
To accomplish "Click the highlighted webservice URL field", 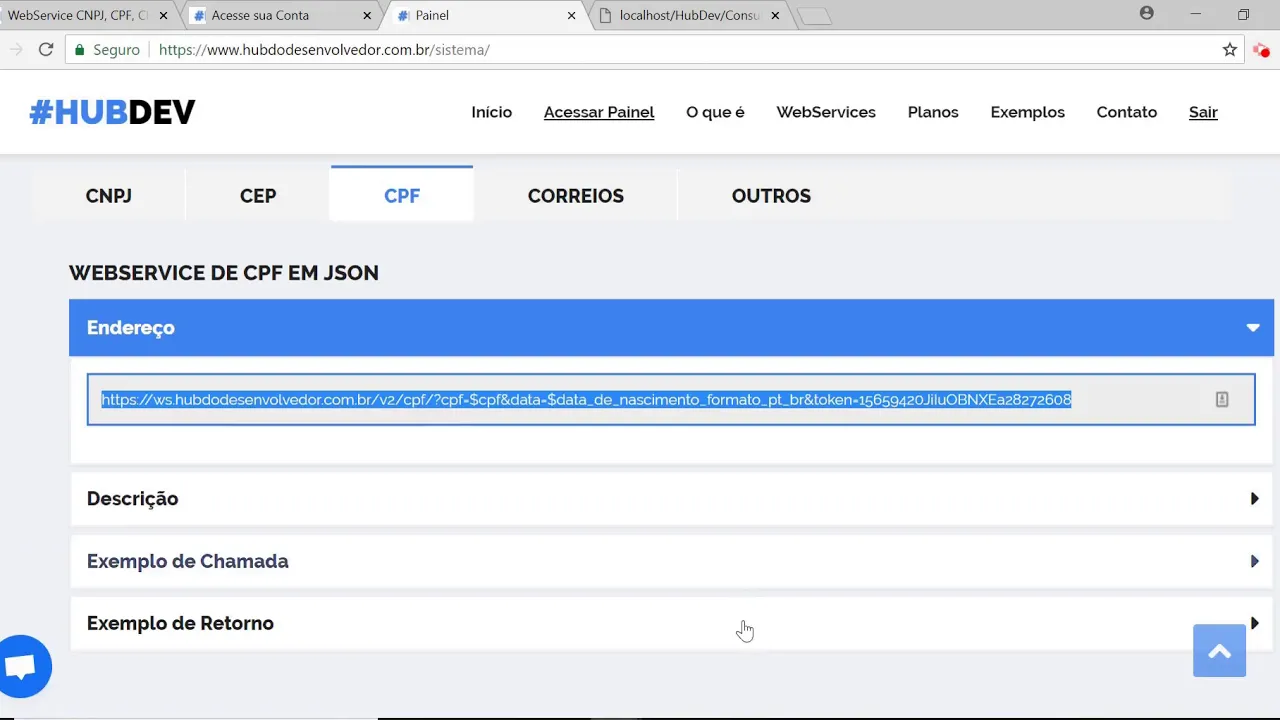I will (671, 399).
